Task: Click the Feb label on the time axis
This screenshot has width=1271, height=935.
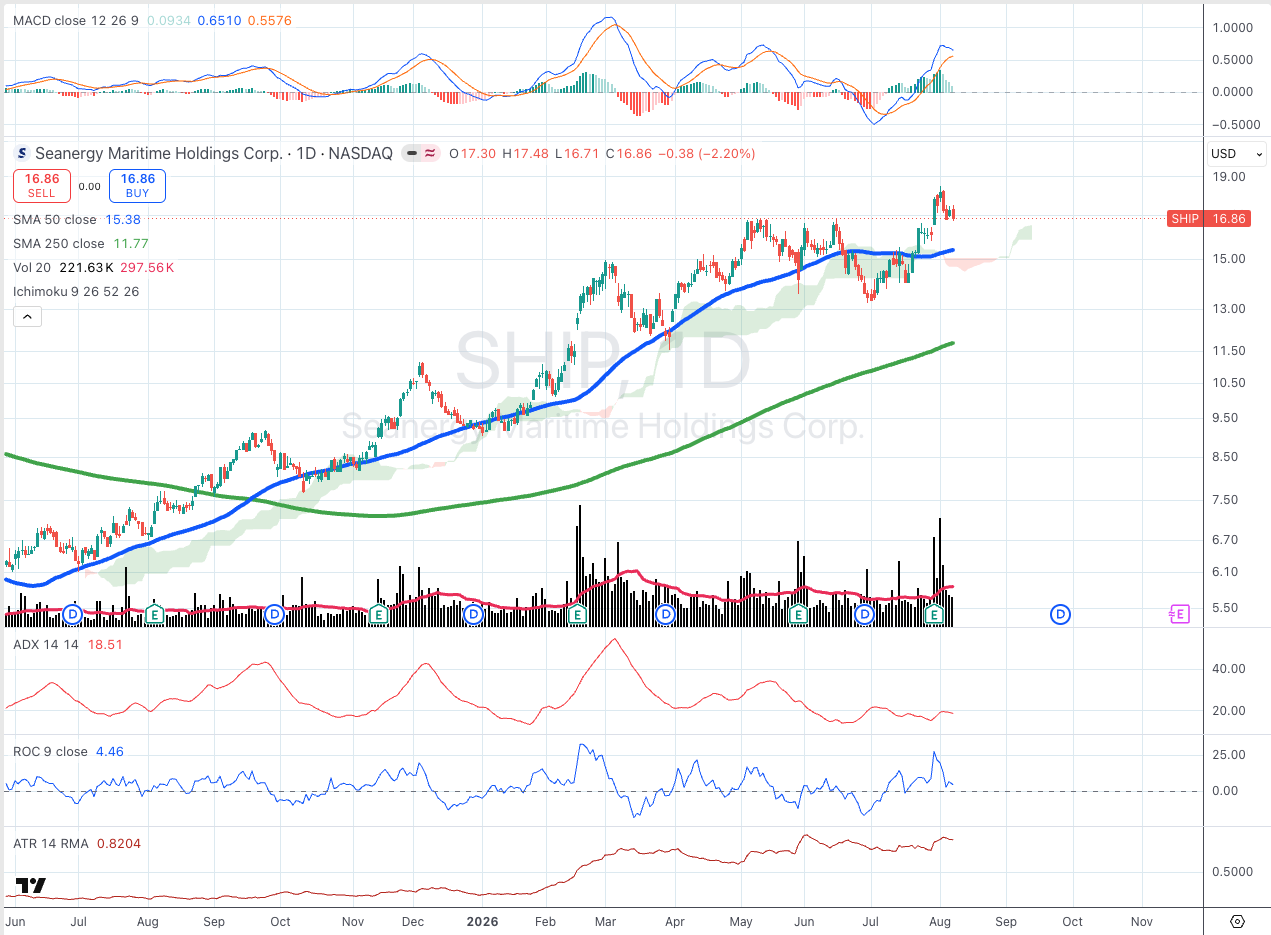Action: click(544, 920)
